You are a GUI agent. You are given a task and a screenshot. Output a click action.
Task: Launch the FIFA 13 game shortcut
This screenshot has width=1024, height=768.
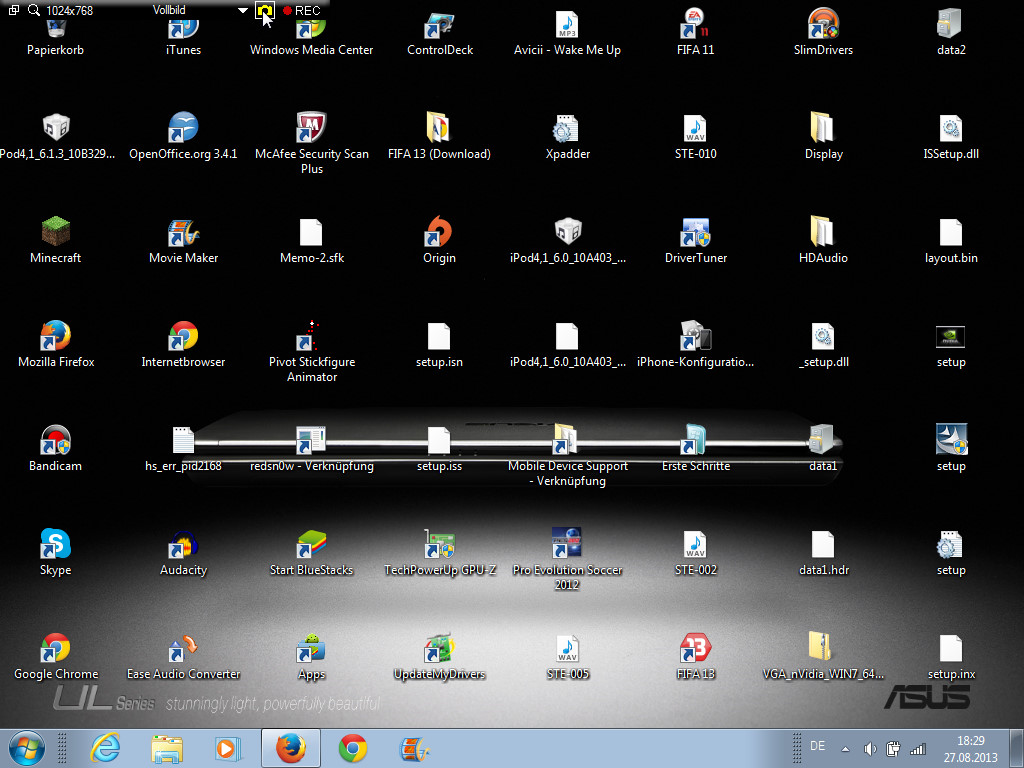tap(696, 656)
